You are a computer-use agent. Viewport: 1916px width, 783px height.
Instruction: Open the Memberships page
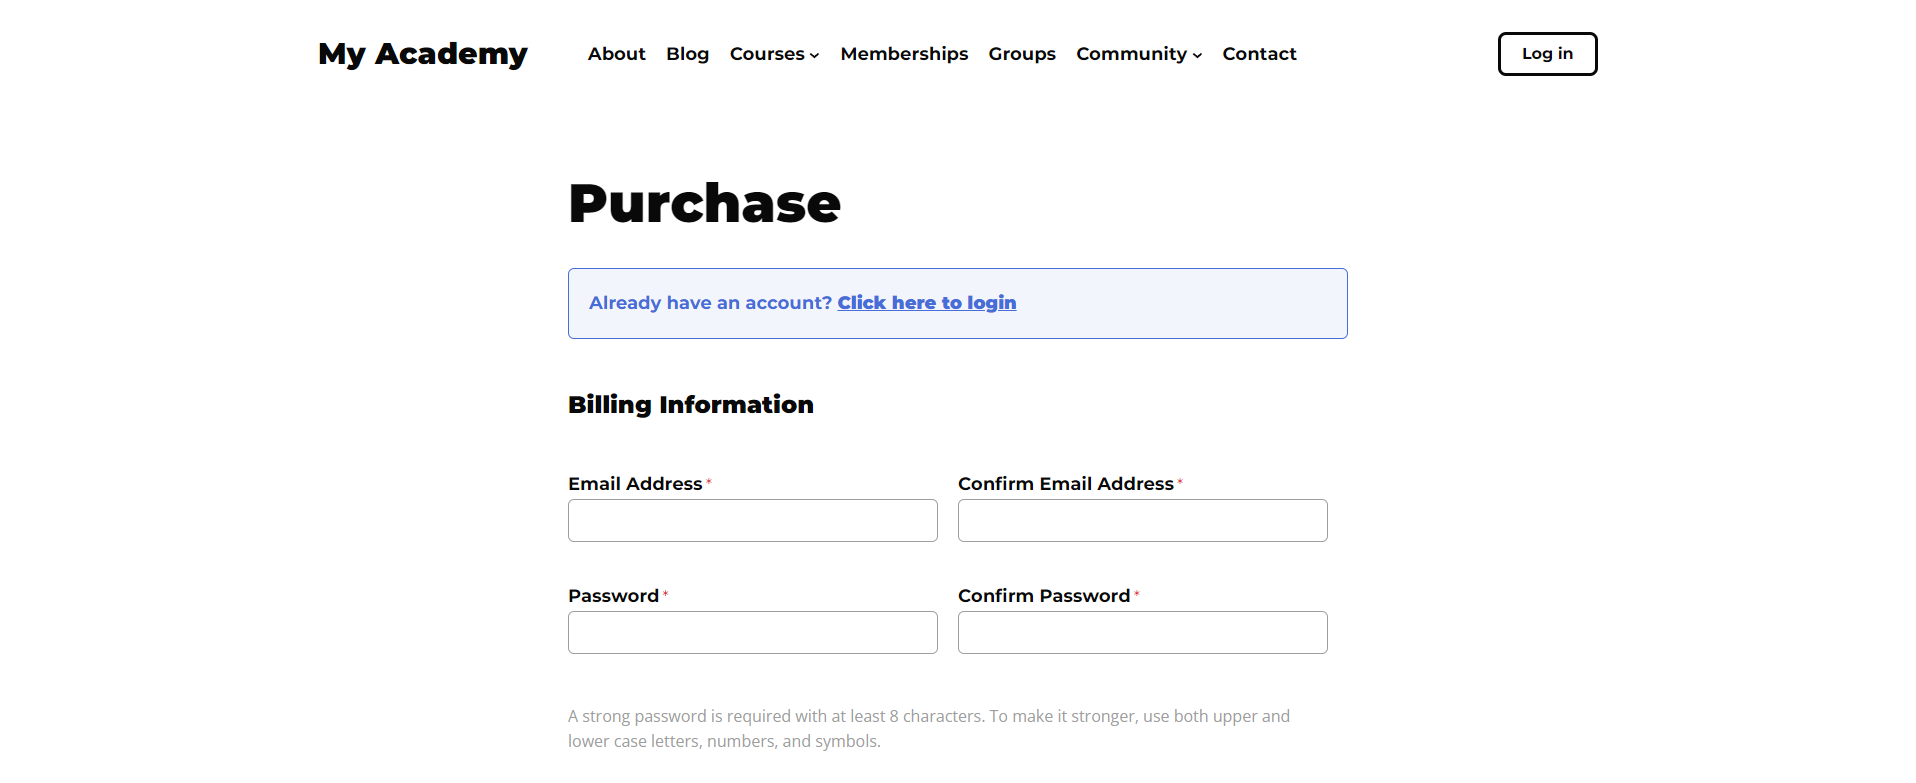903,54
